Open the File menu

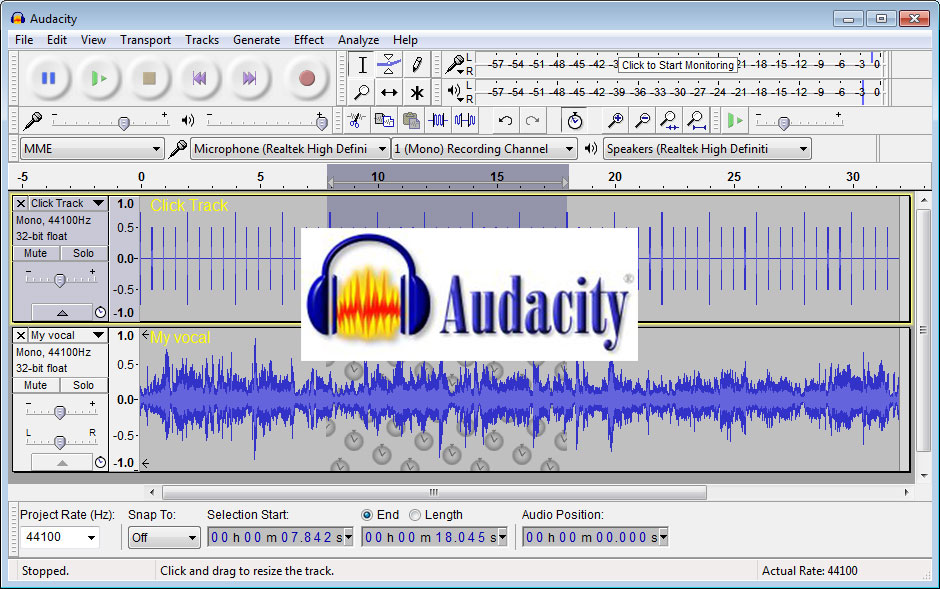click(x=24, y=40)
